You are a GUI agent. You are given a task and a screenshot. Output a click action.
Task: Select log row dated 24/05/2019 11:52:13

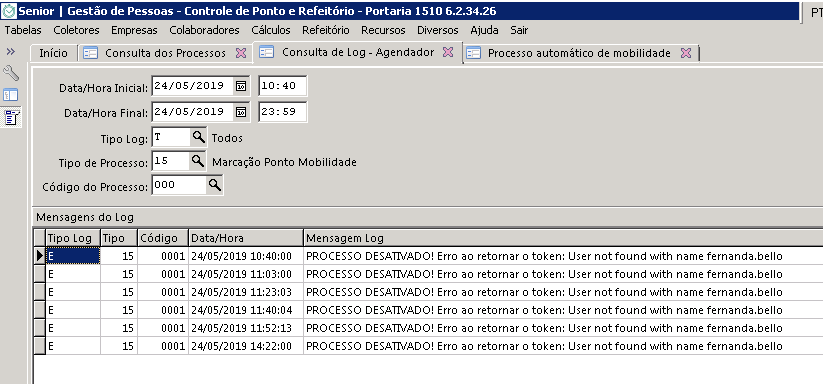click(428, 328)
